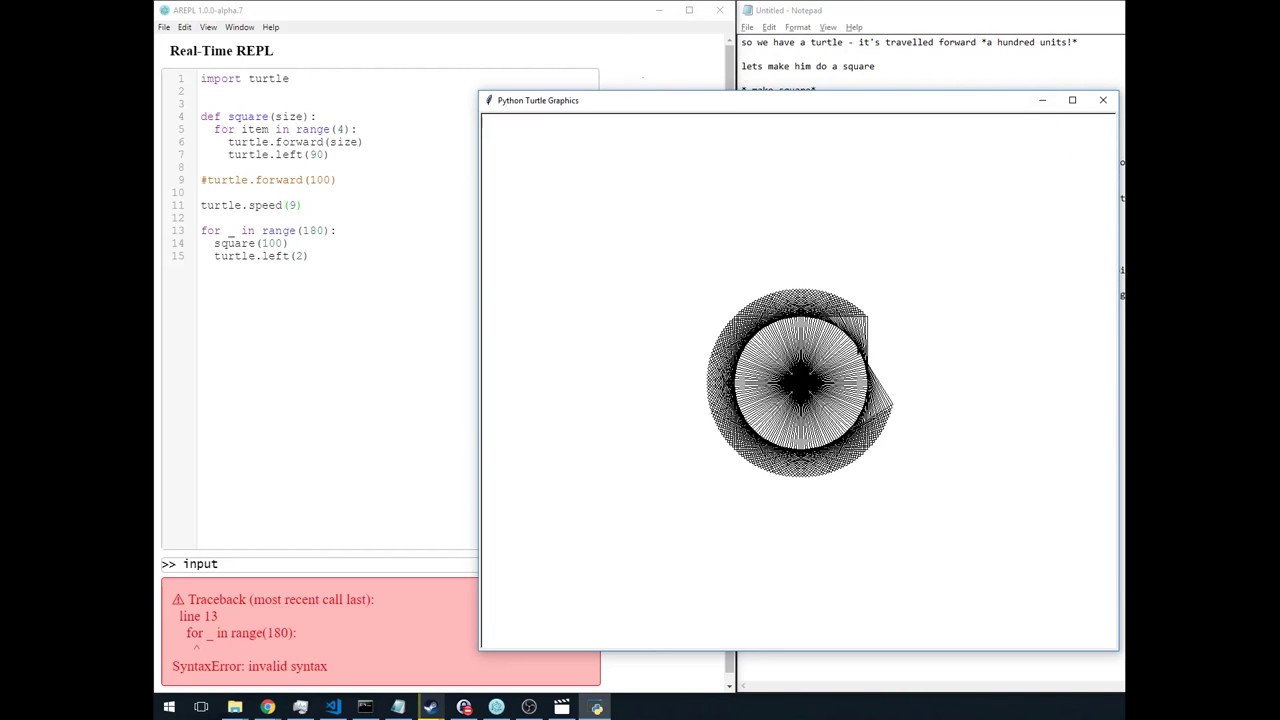Click the 'turtle.left(90)' code line
This screenshot has height=720, width=1280.
click(x=278, y=155)
